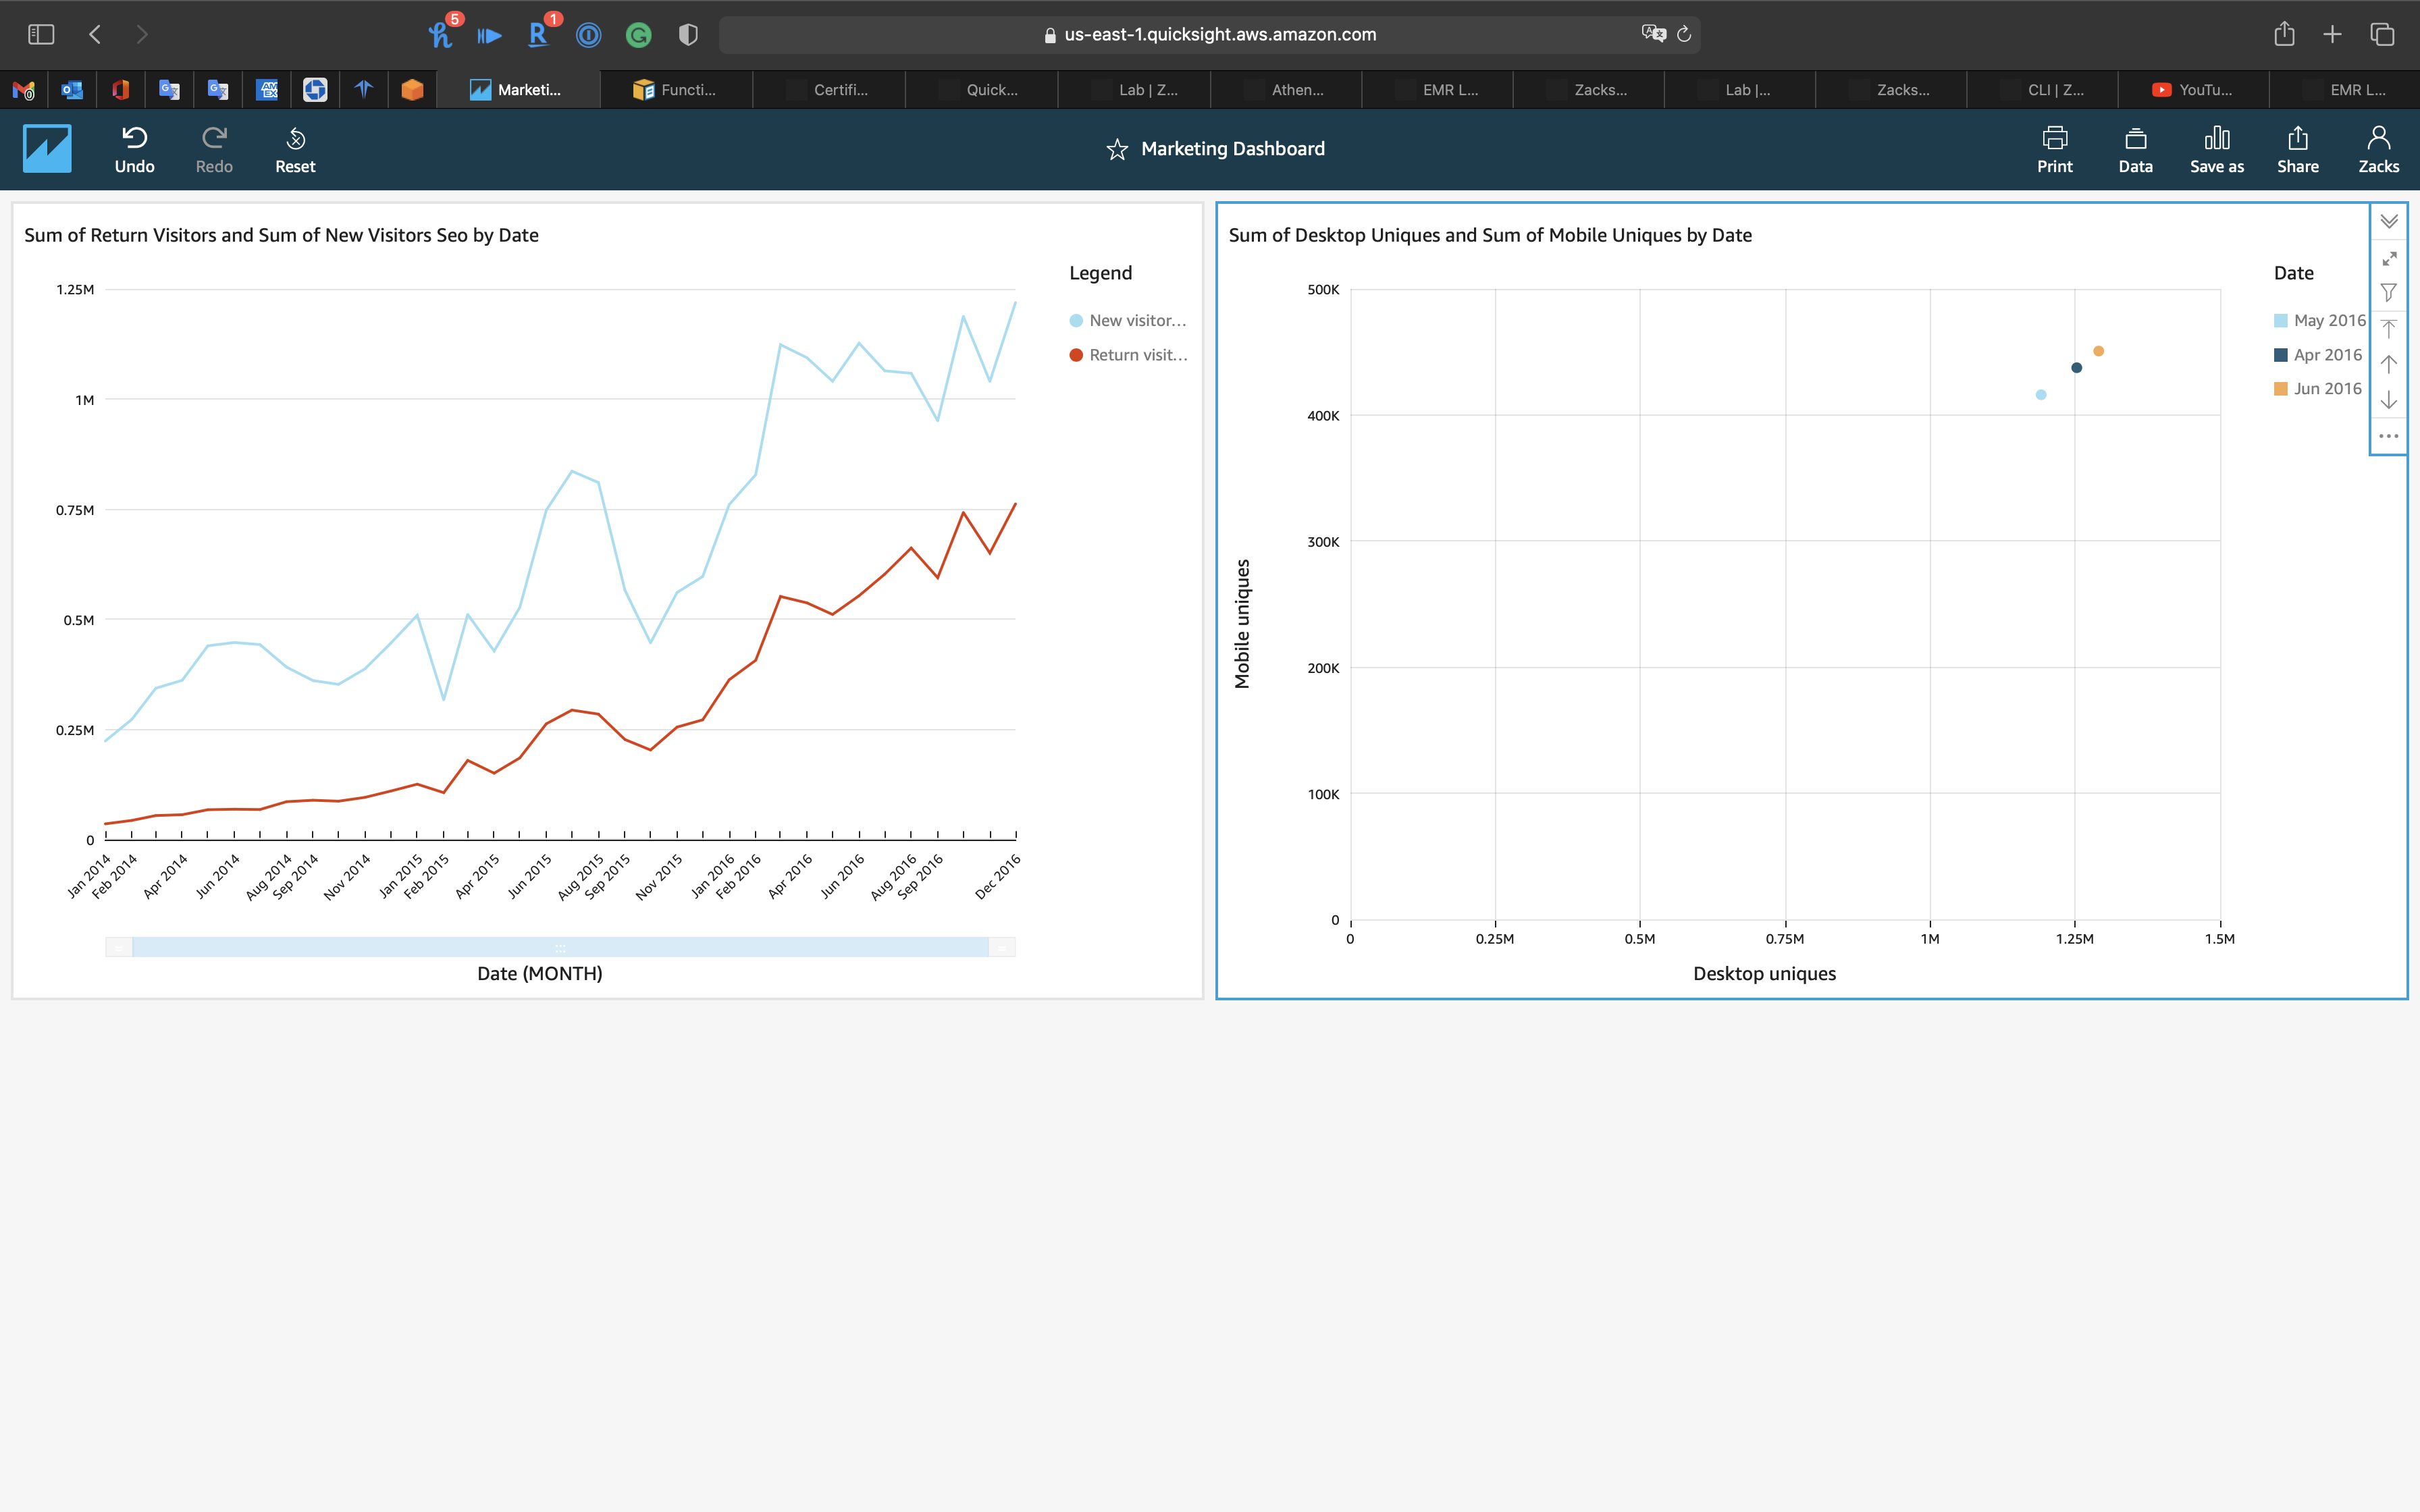Open the Share dashboard icon
The image size is (2420, 1512).
(2297, 138)
